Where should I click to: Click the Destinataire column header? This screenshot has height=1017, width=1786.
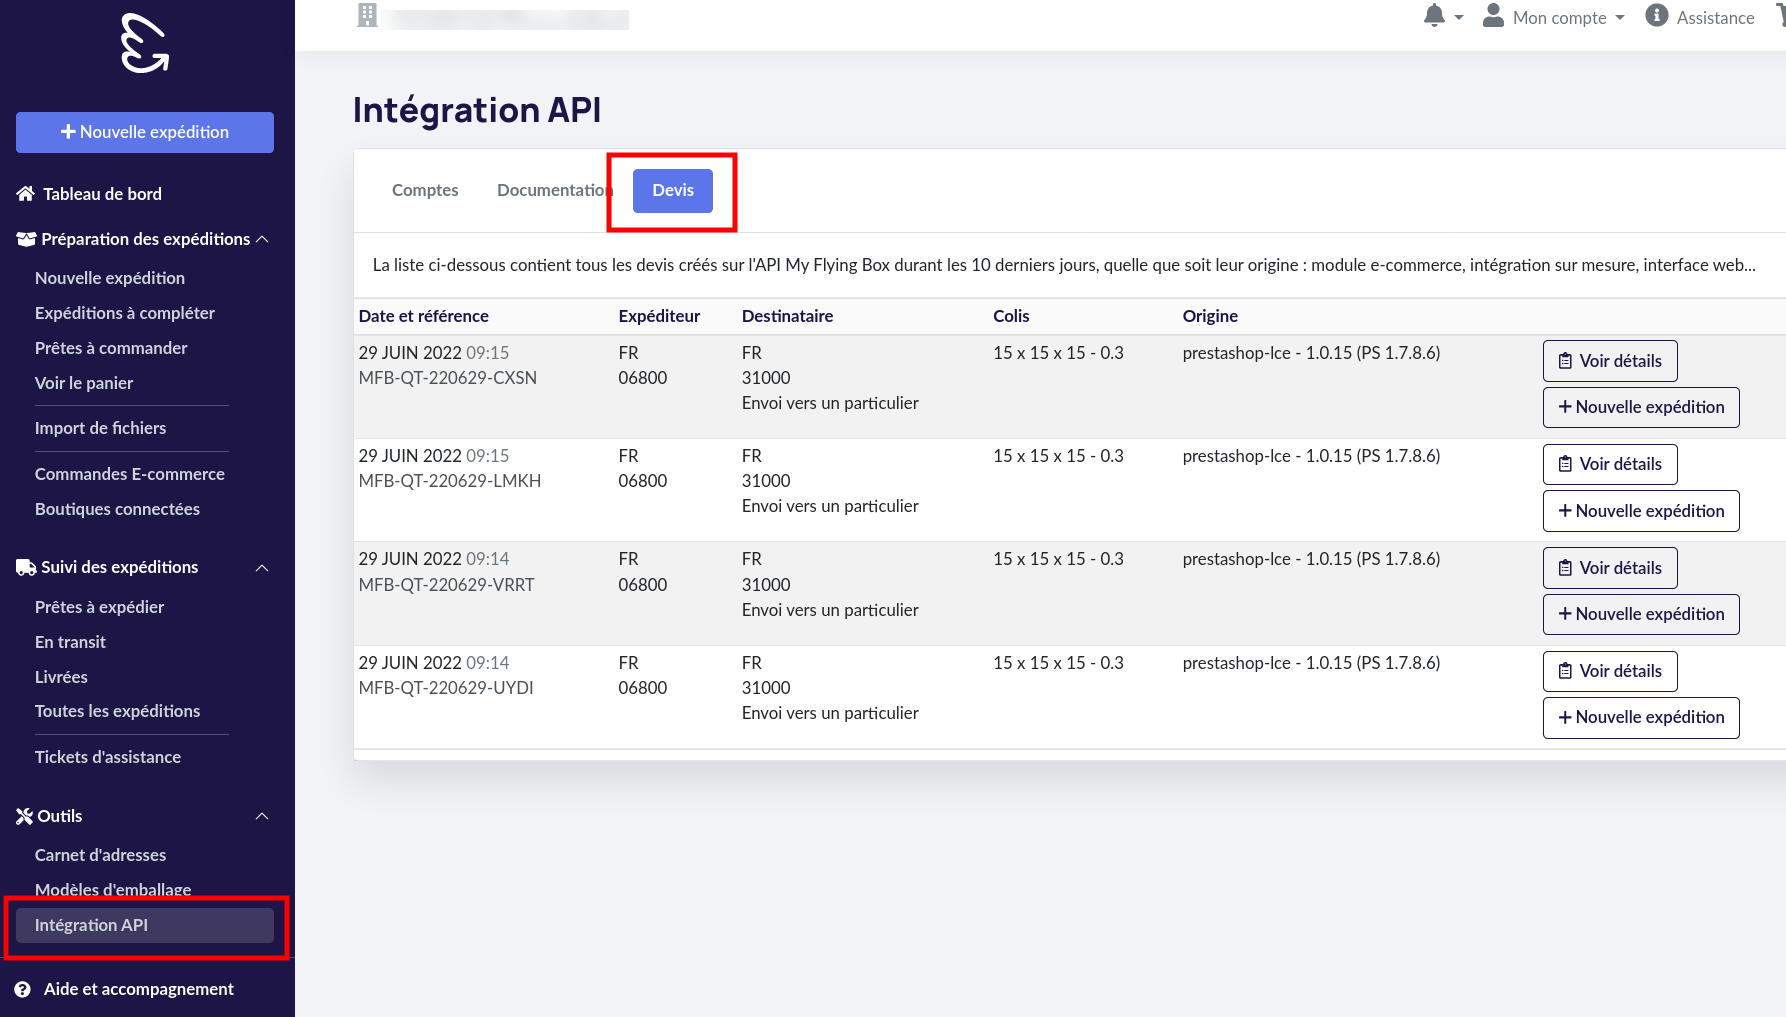(787, 316)
